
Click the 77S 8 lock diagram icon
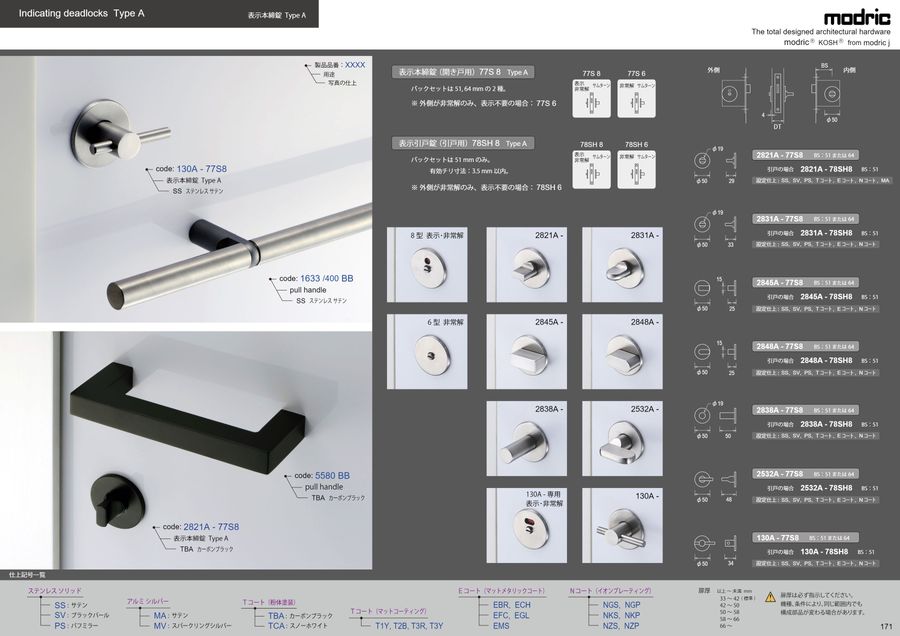point(591,99)
